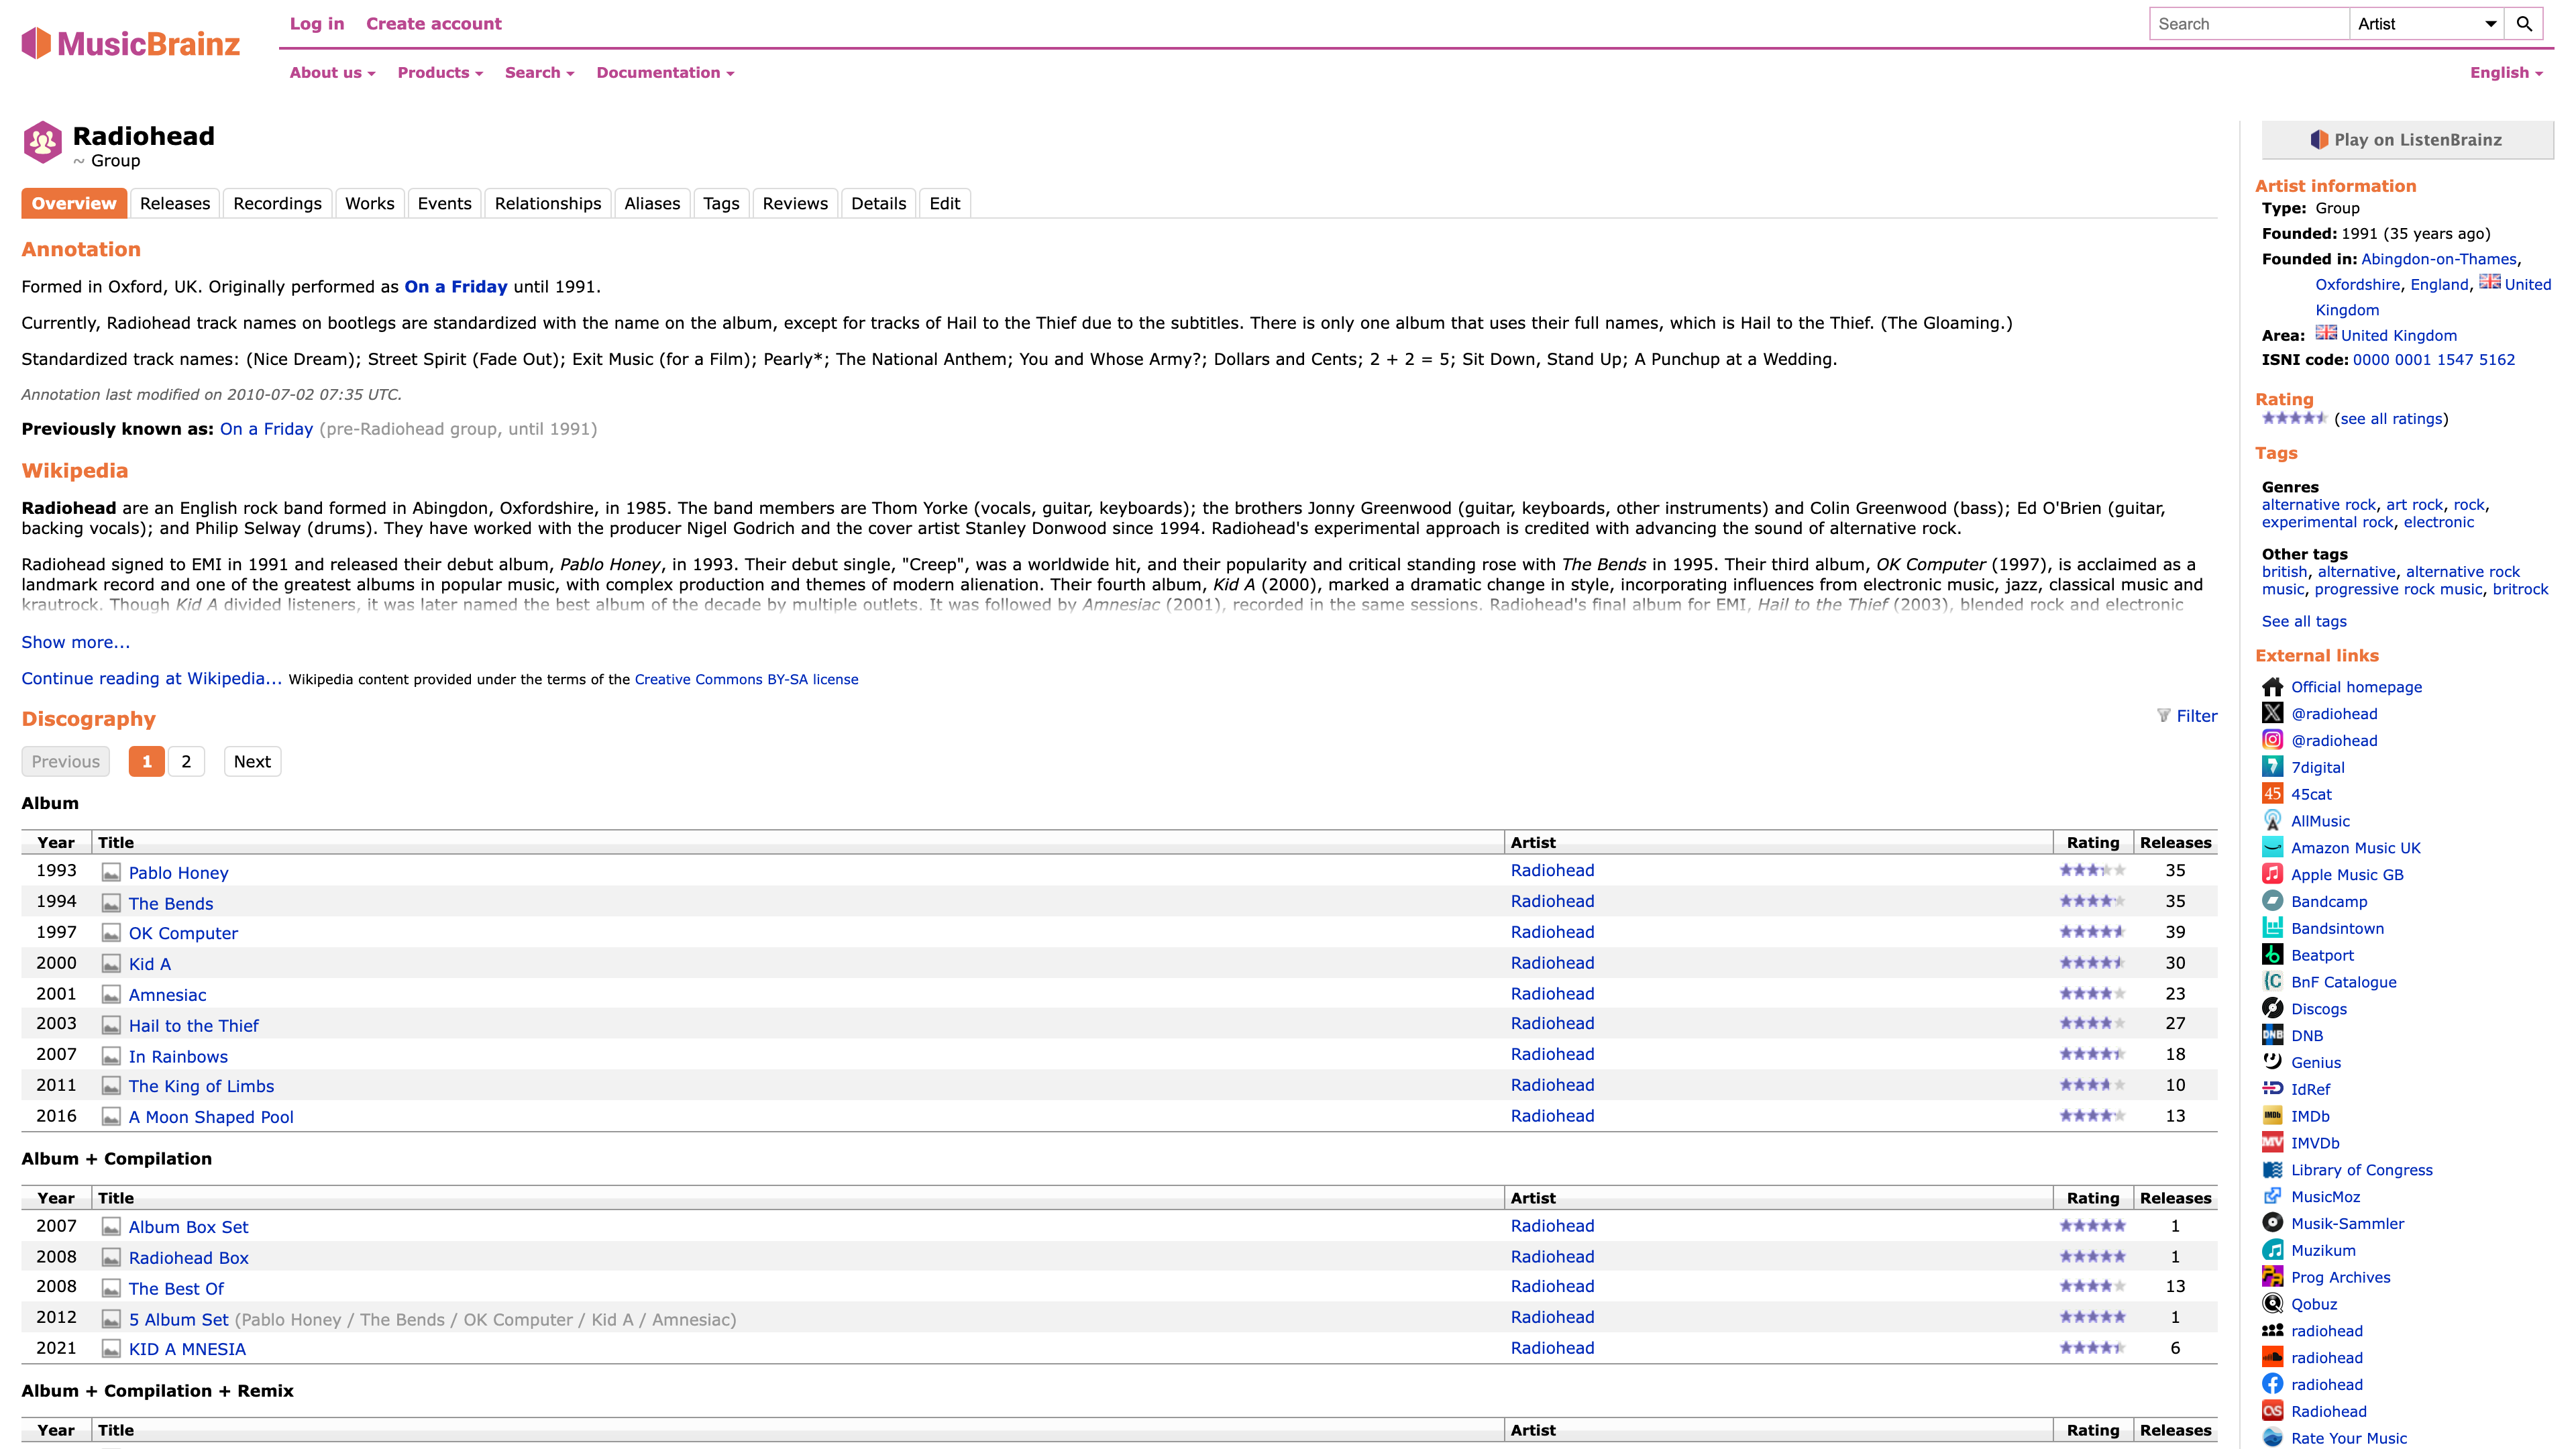This screenshot has height=1449, width=2576.
Task: Click the Genius icon
Action: [2272, 1062]
